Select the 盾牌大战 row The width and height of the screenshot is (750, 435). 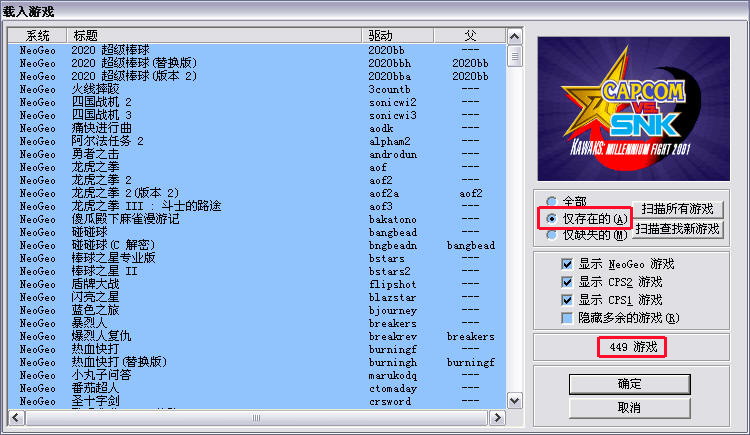click(x=257, y=284)
